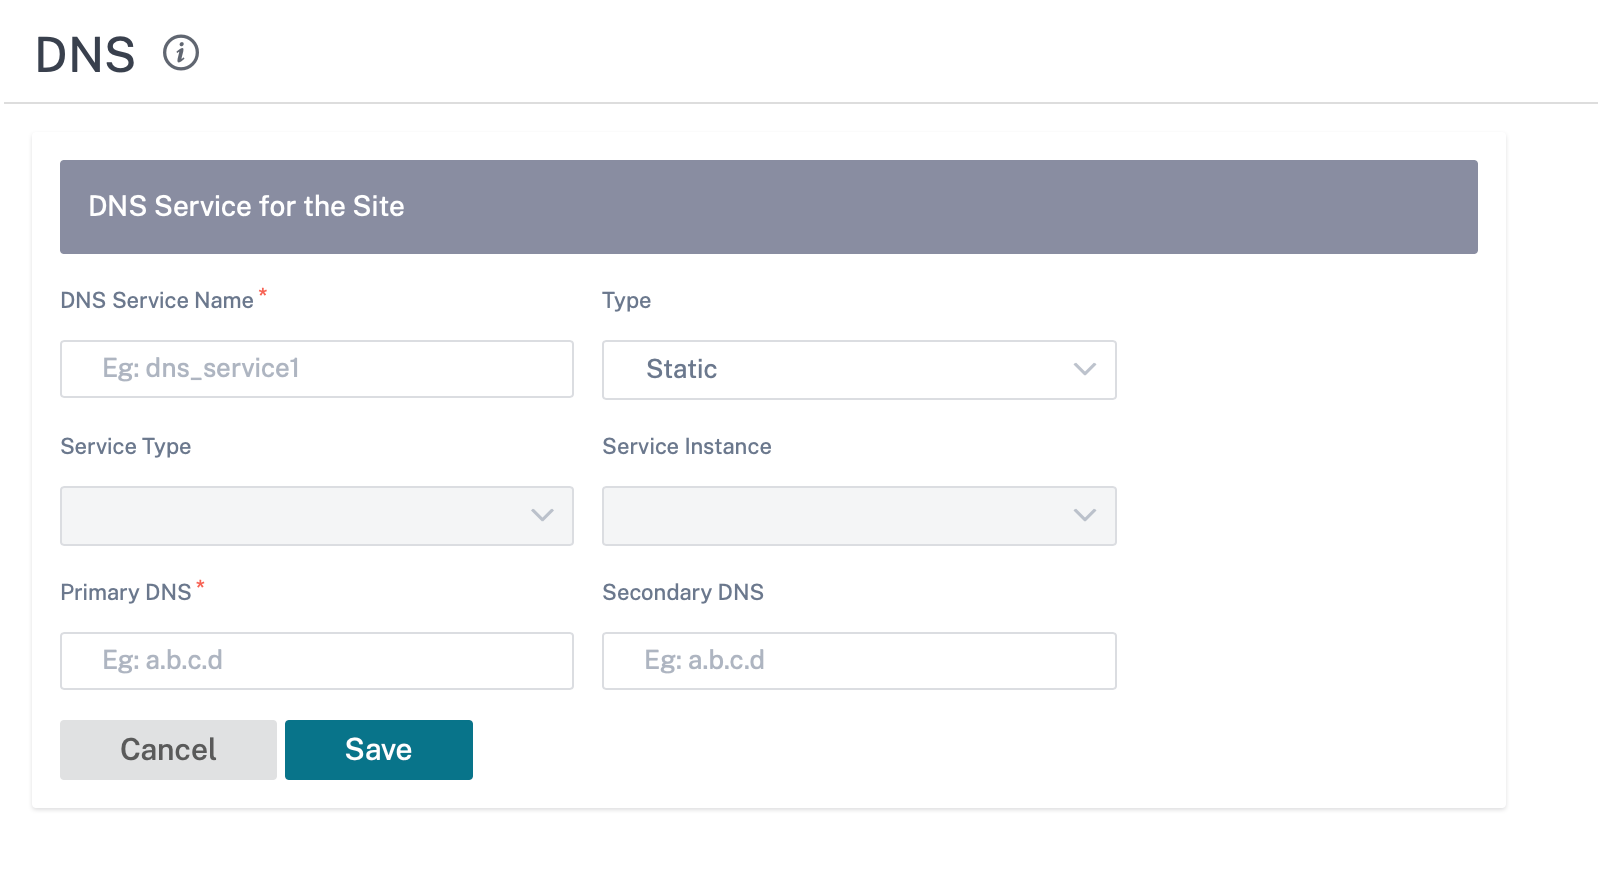Image resolution: width=1598 pixels, height=894 pixels.
Task: Focus the Secondary DNS address field
Action: pos(859,661)
